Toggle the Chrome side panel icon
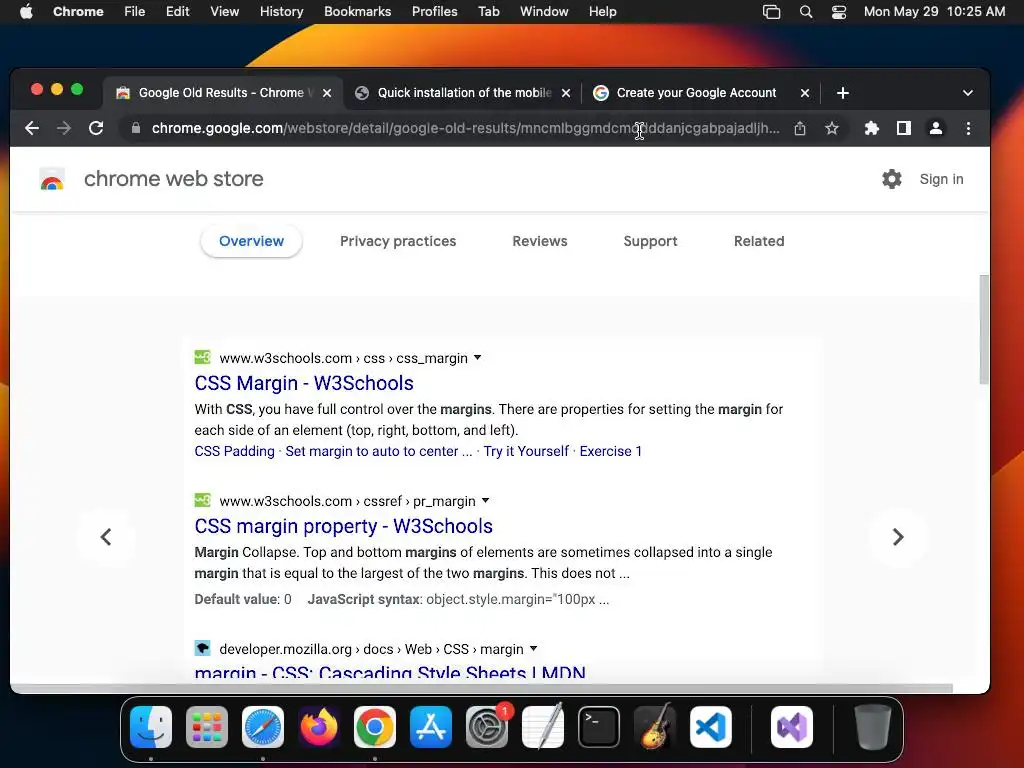Image resolution: width=1024 pixels, height=768 pixels. pyautogui.click(x=904, y=129)
